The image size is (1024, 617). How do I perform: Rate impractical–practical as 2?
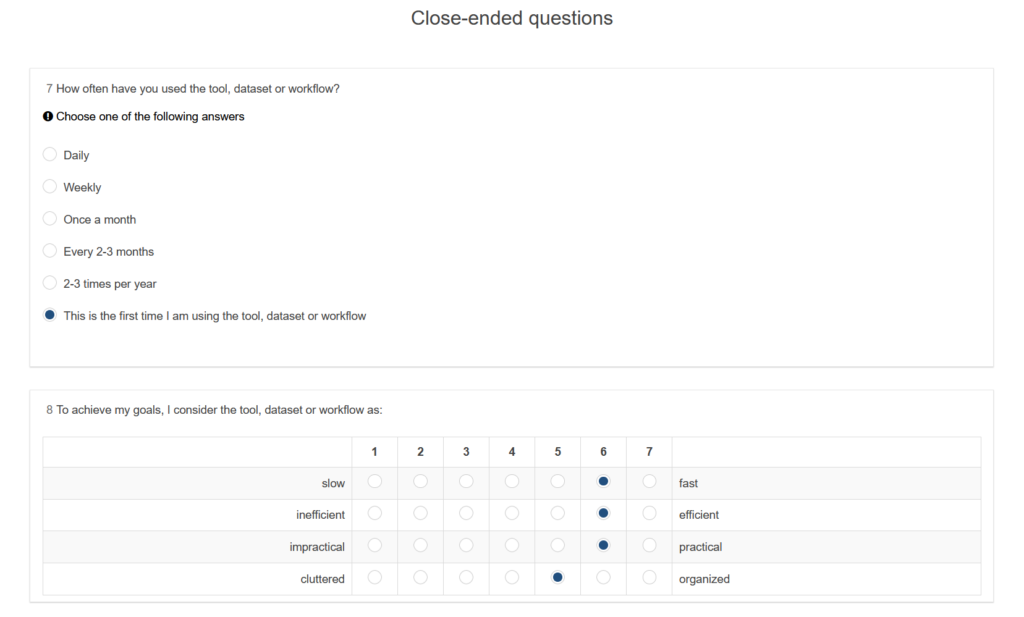pos(421,546)
